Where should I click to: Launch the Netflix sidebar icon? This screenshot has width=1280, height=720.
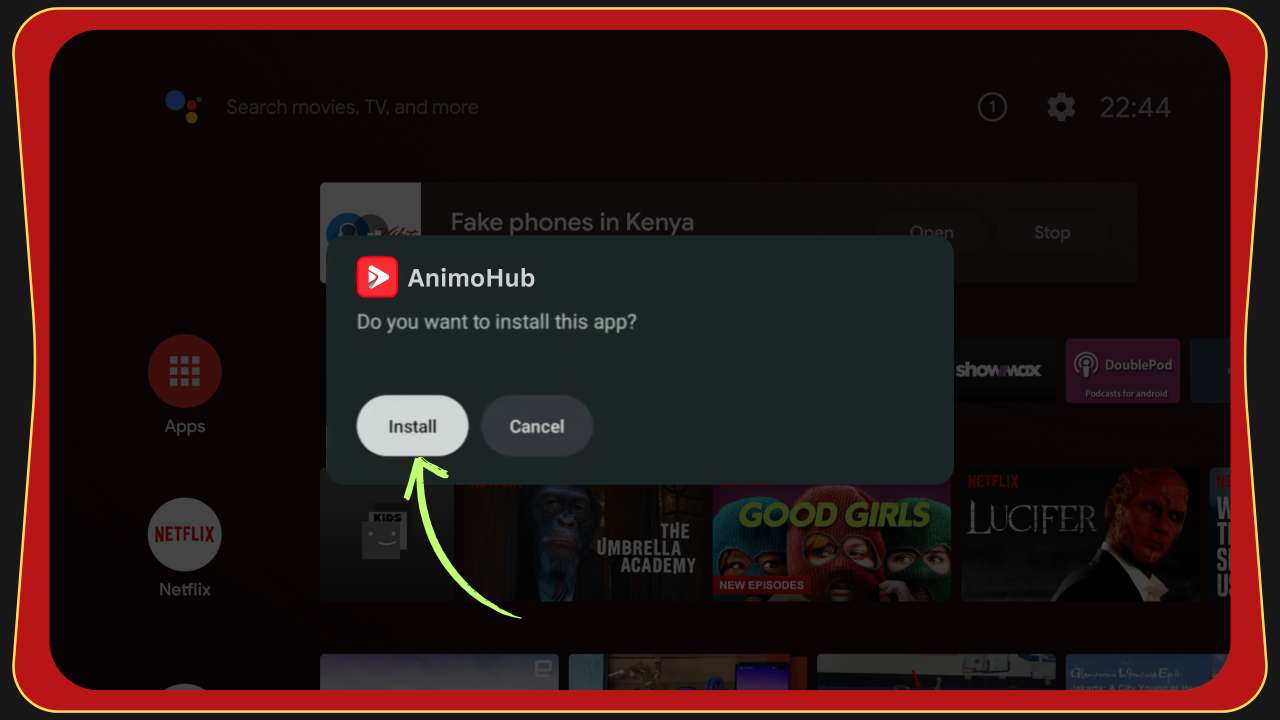(185, 534)
